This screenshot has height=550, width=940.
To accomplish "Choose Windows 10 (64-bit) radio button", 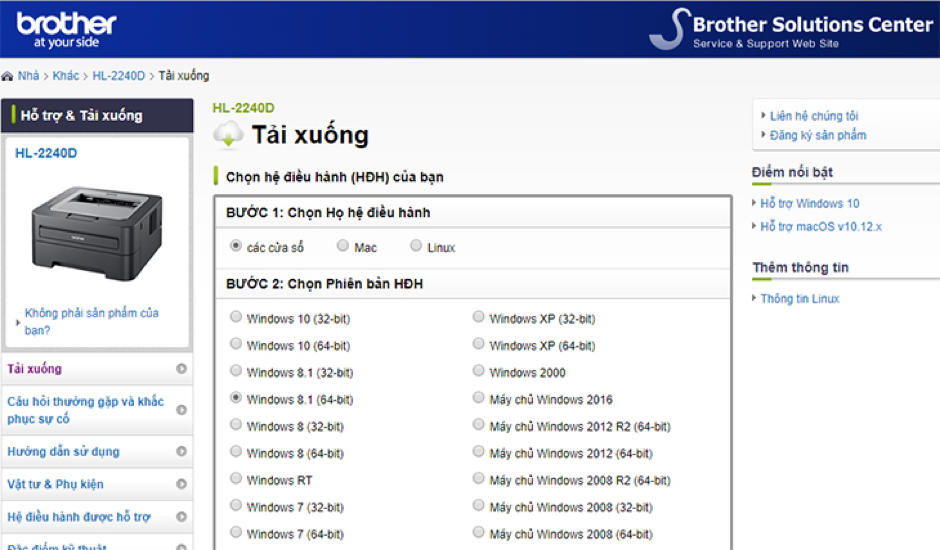I will [236, 344].
